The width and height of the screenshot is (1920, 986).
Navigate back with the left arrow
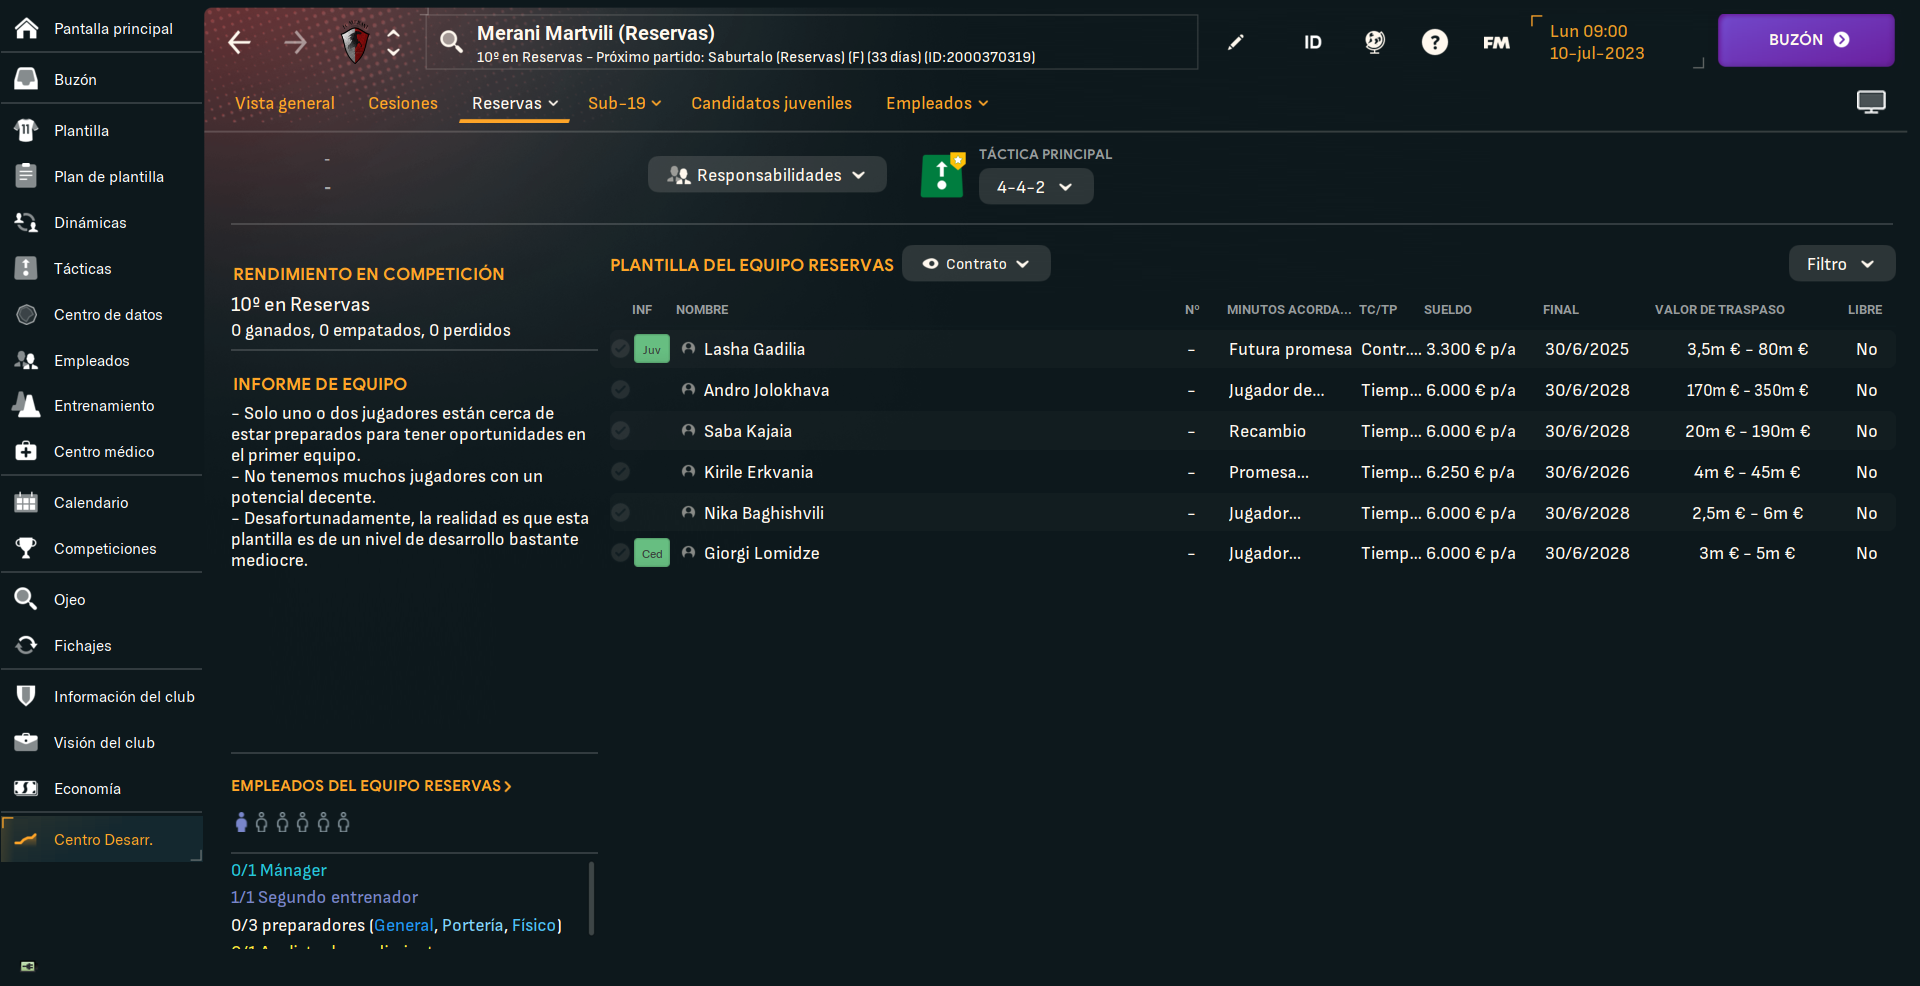tap(239, 42)
